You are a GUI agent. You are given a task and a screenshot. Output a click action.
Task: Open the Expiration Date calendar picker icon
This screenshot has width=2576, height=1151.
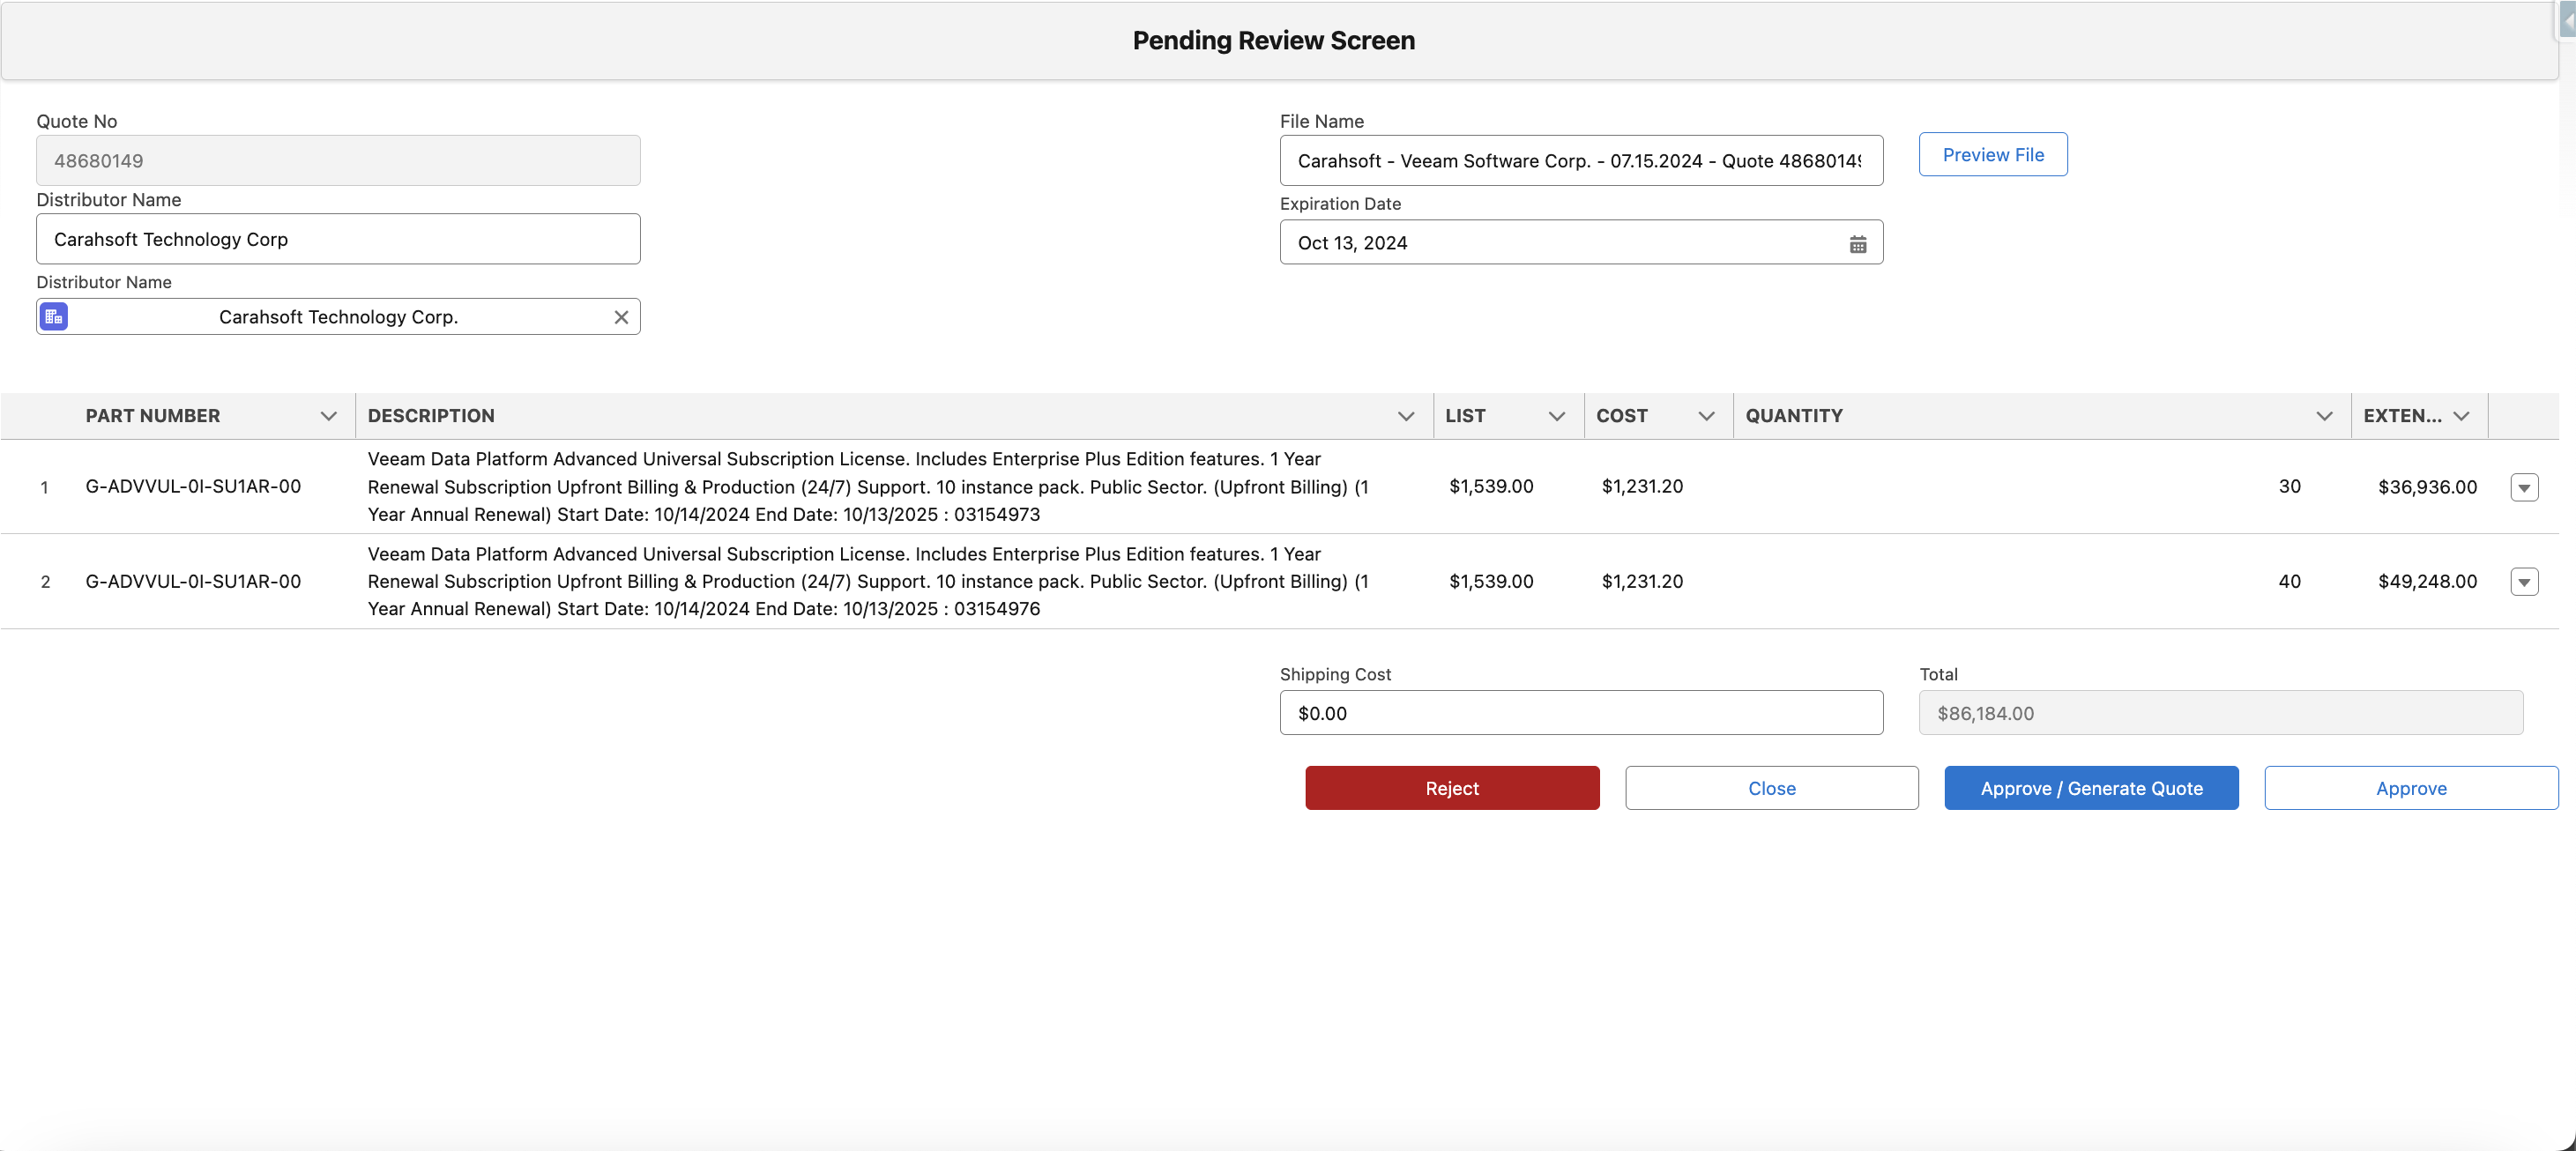click(1857, 244)
